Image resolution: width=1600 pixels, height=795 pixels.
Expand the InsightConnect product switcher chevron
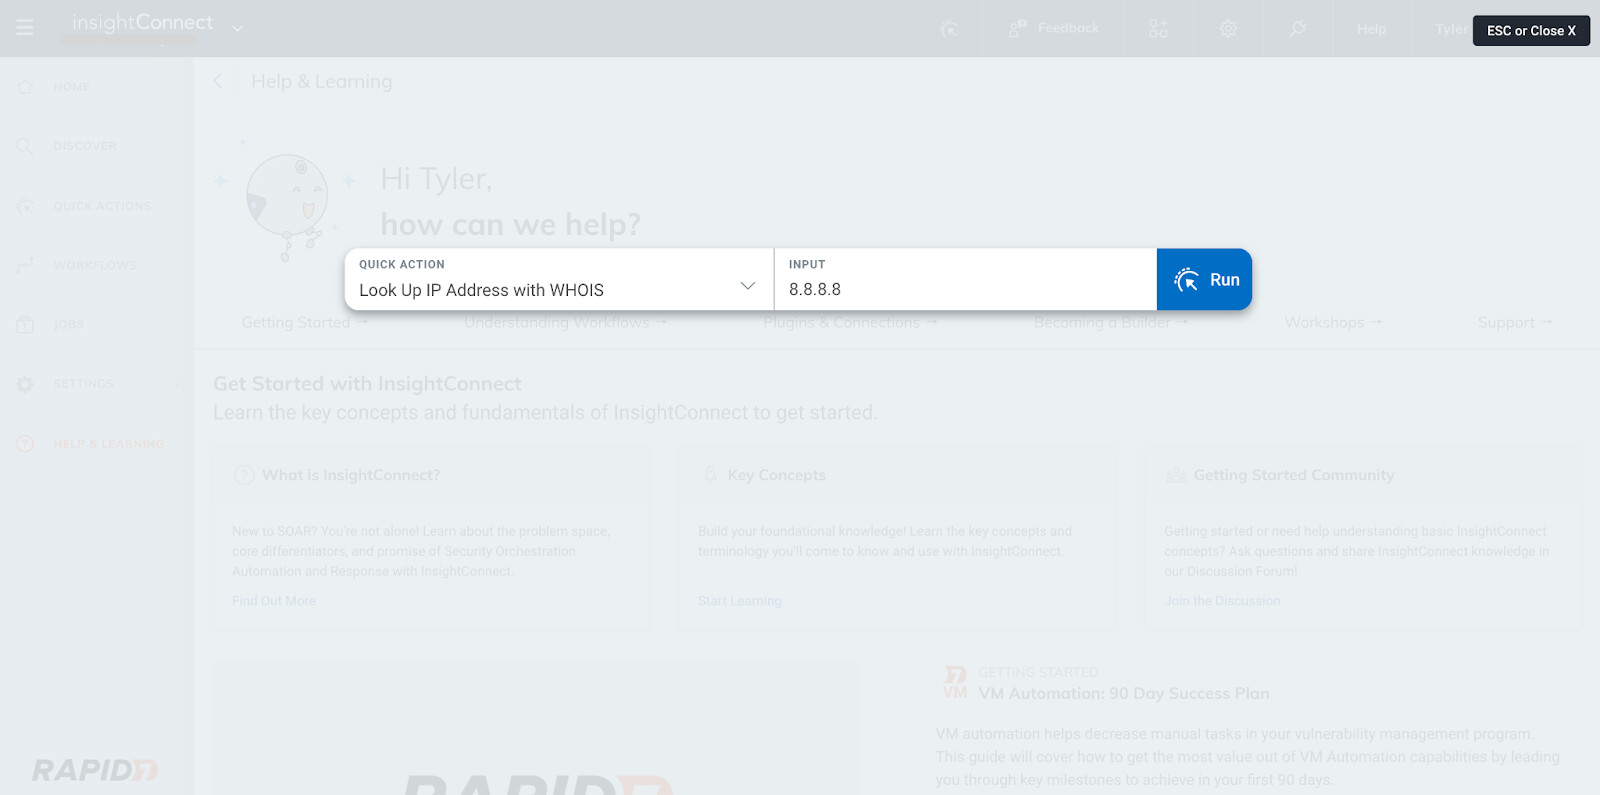point(237,29)
